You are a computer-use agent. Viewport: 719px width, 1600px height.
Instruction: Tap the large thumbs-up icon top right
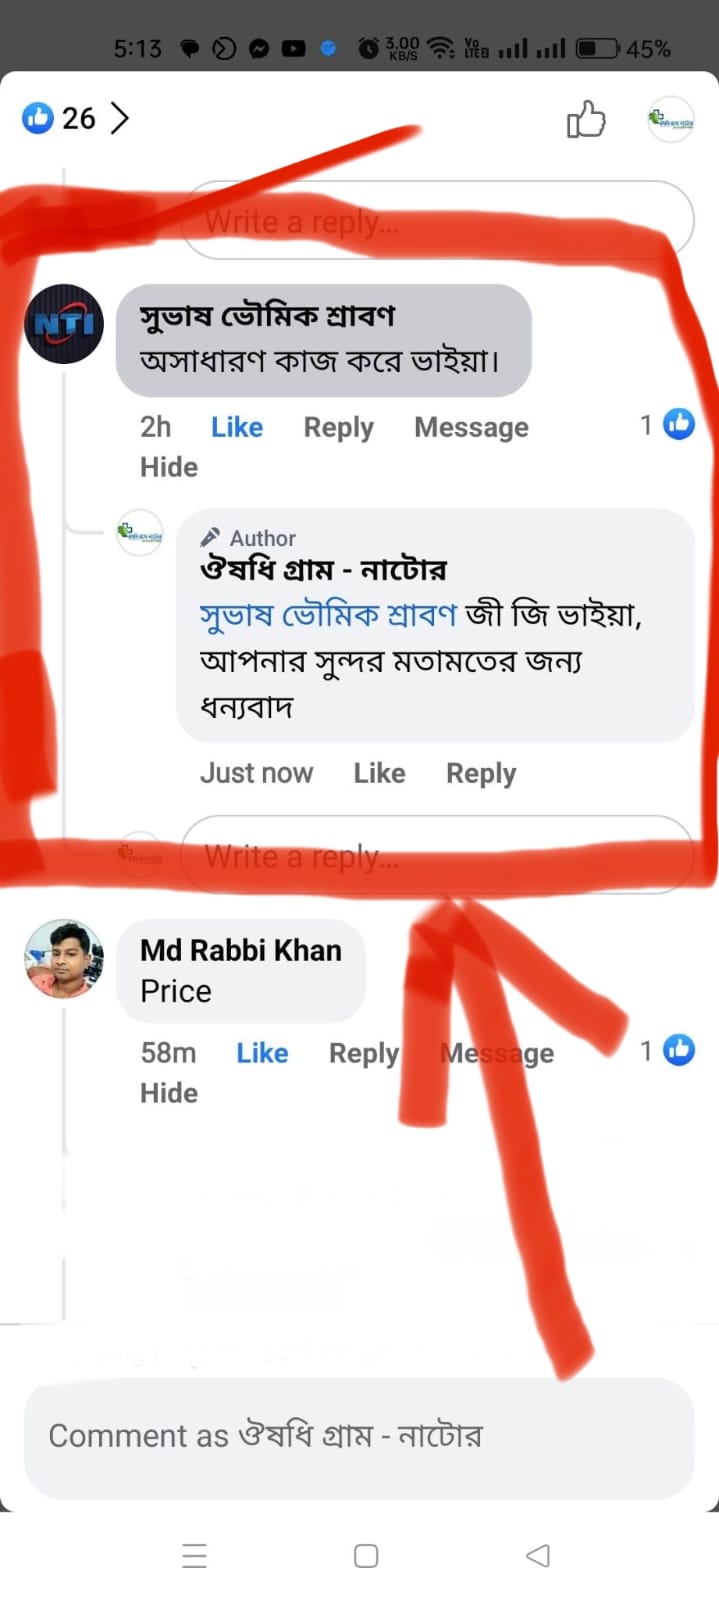(586, 119)
